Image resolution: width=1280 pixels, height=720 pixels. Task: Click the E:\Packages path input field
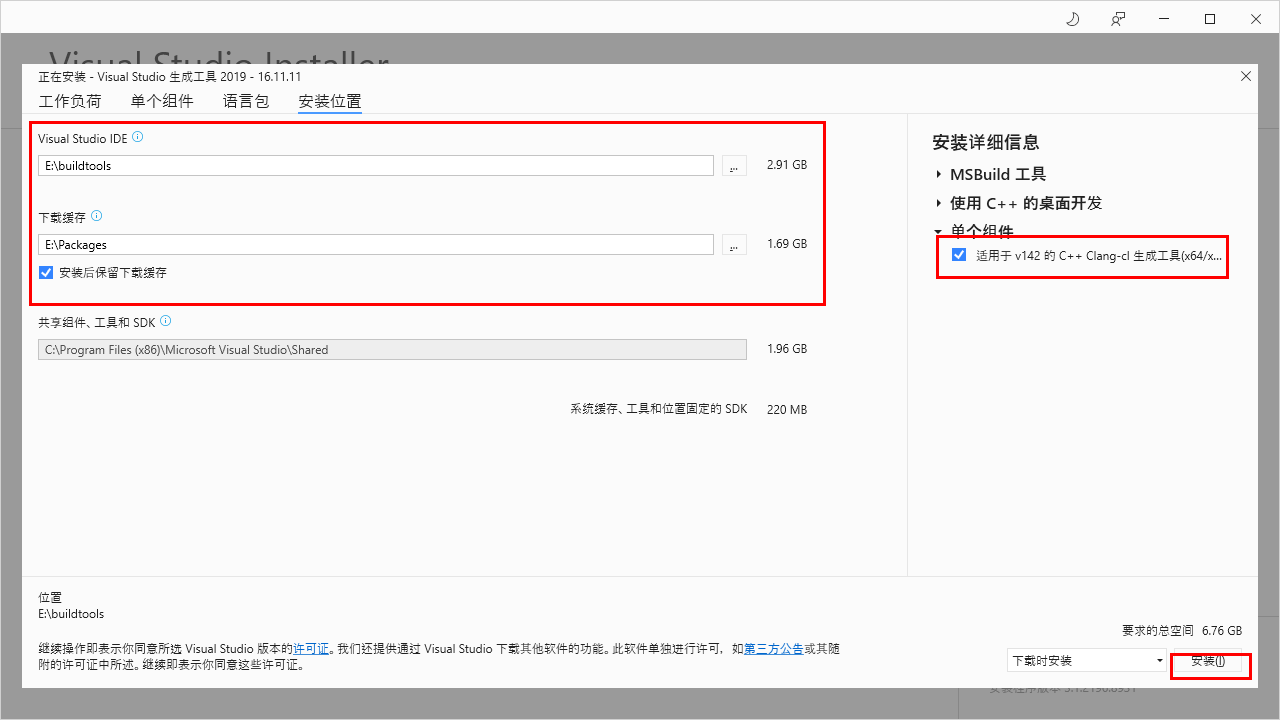click(x=376, y=244)
